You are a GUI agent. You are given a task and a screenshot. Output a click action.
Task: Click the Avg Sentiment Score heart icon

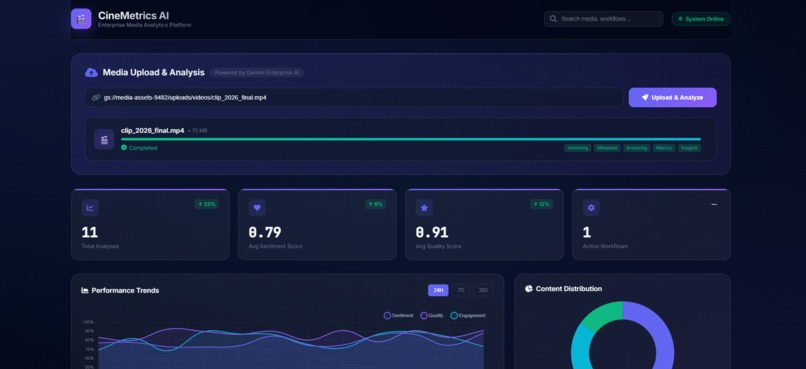(257, 208)
